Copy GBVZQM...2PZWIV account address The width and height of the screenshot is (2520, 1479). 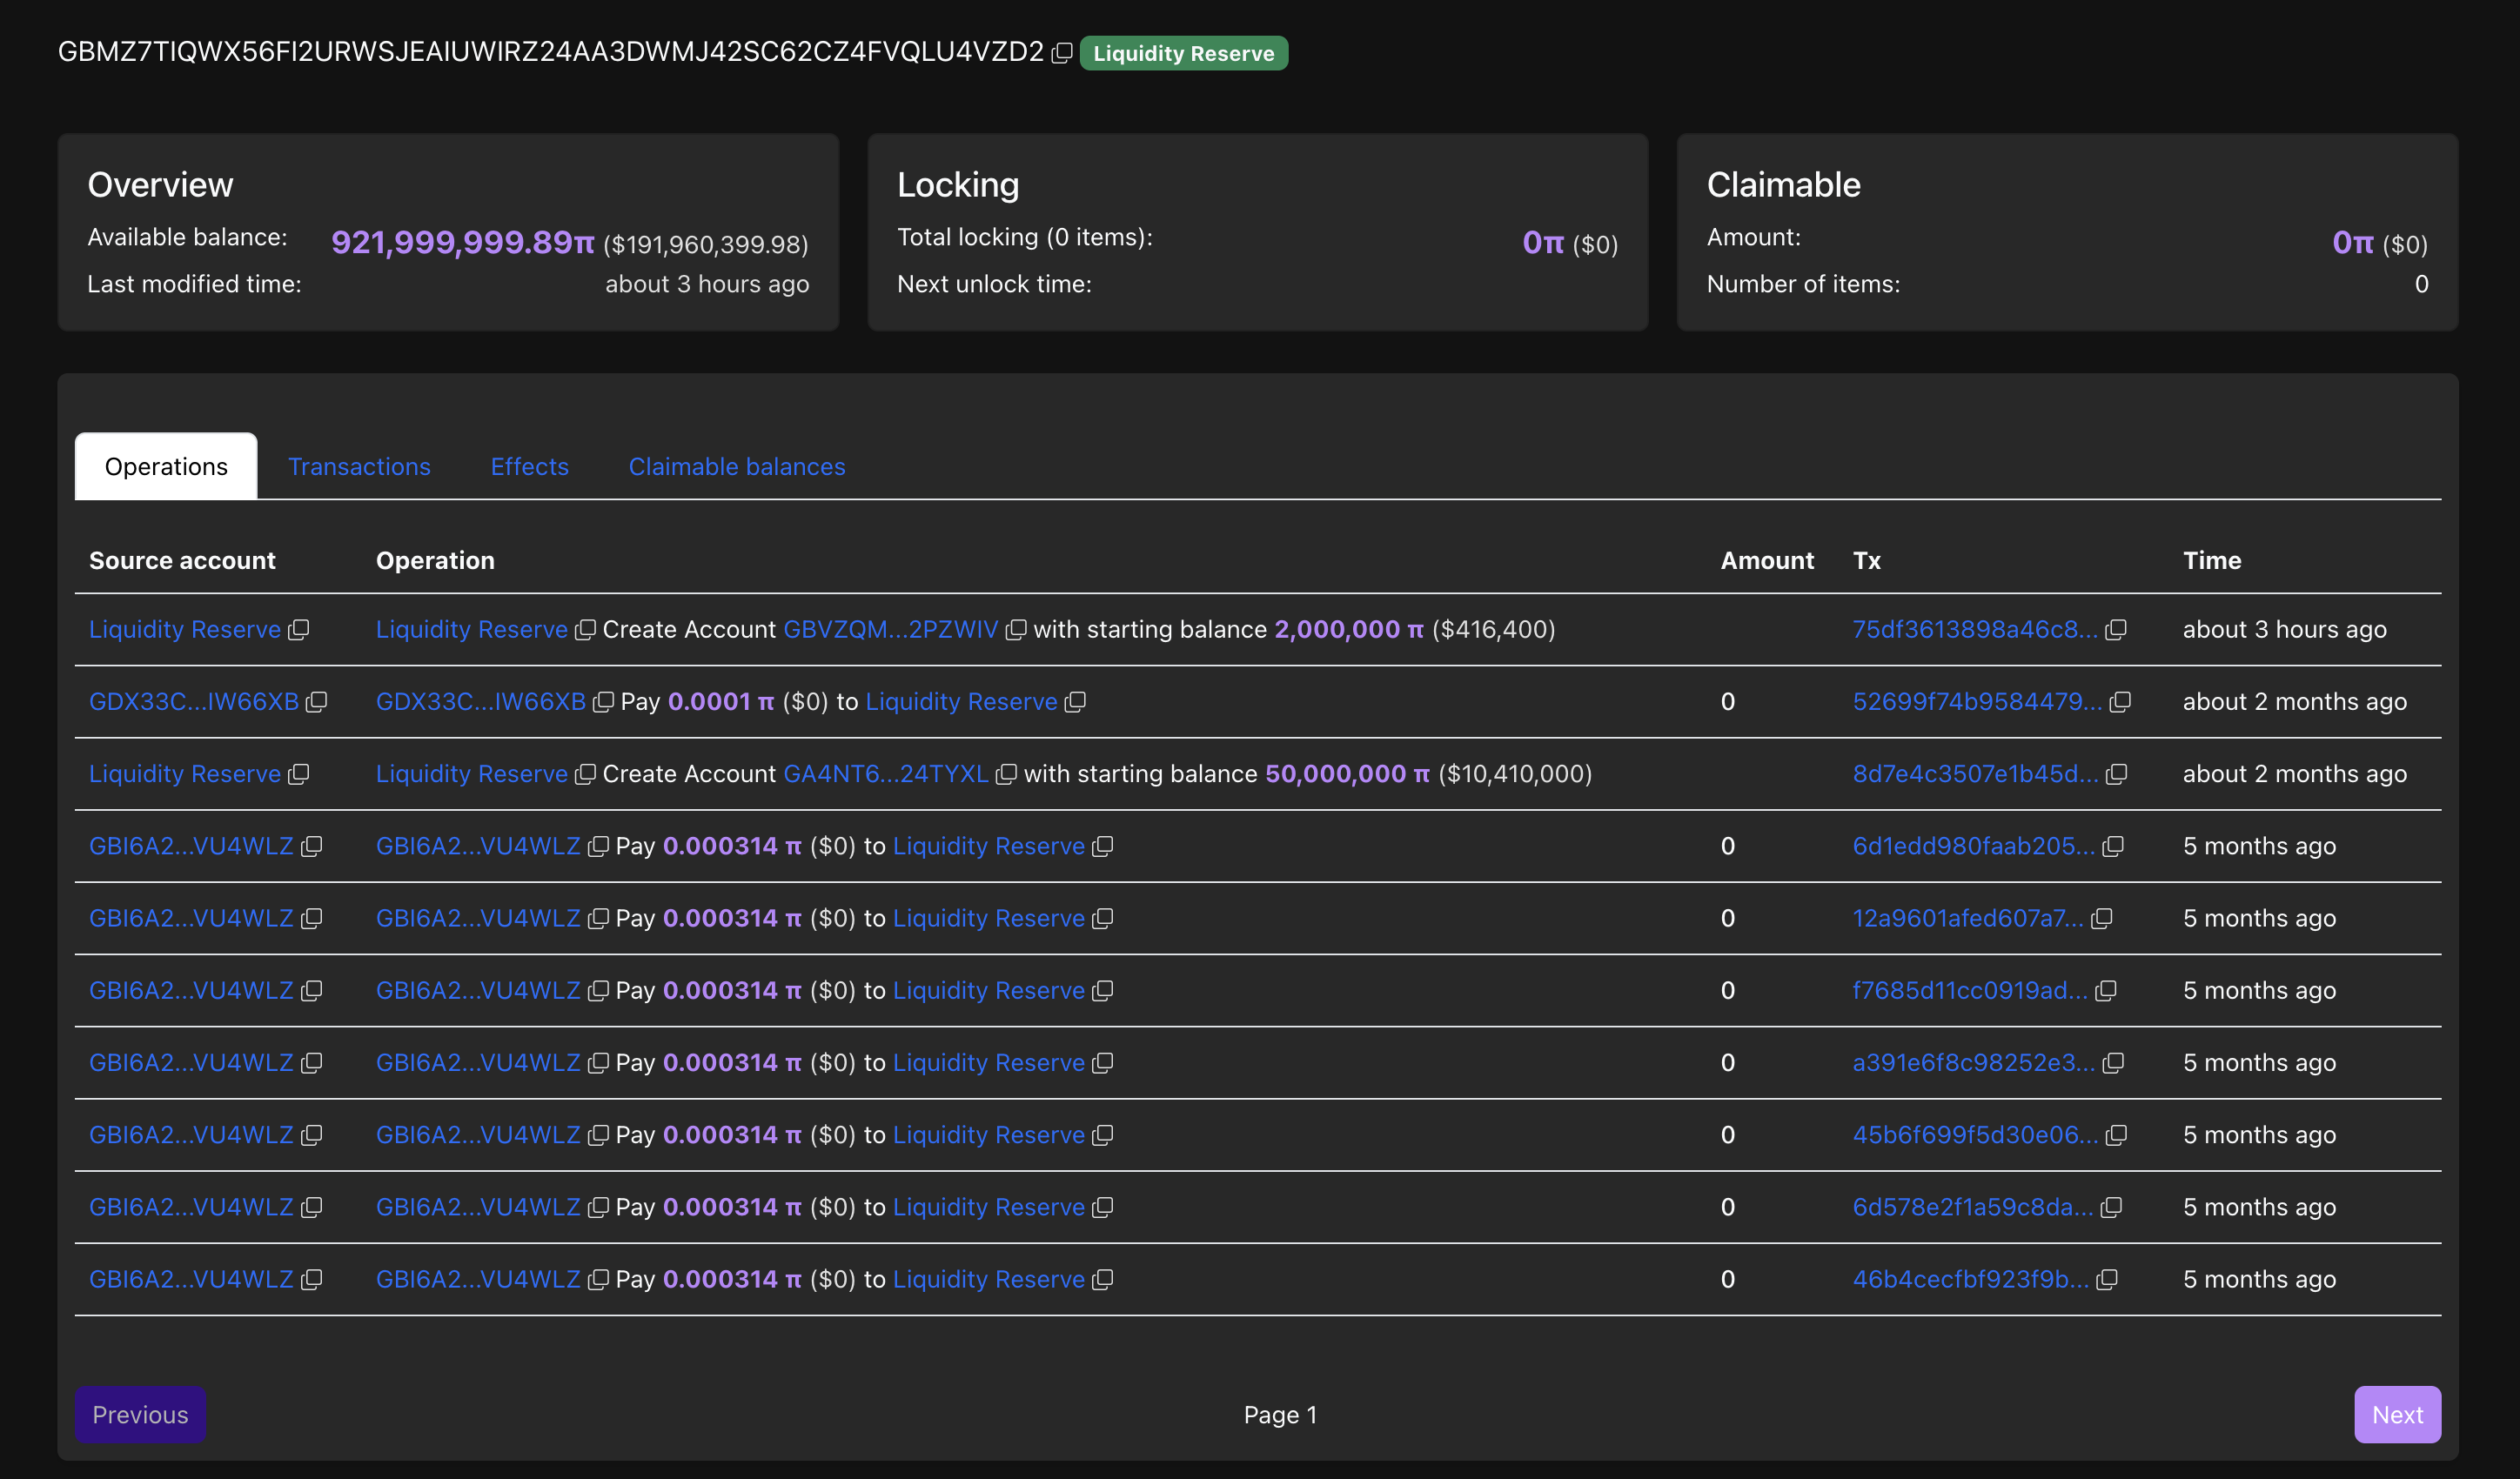coord(1015,630)
